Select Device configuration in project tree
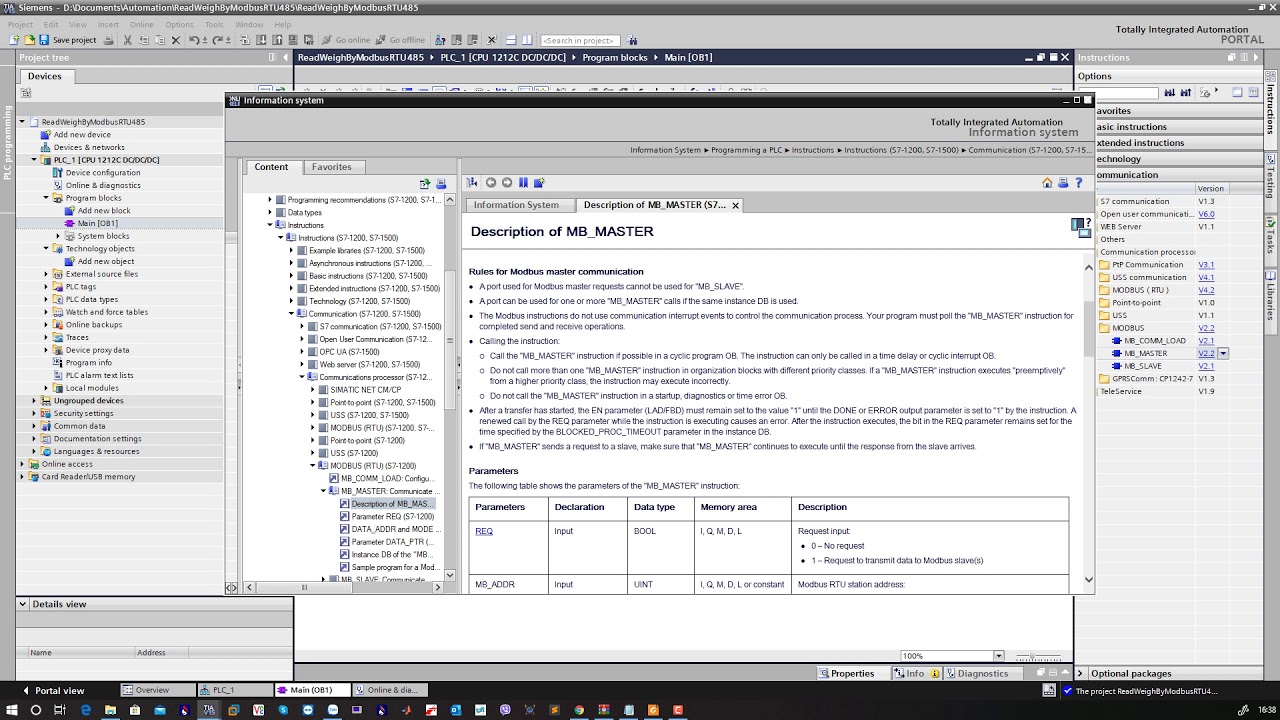Screen dimensions: 1280x720 pos(103,172)
